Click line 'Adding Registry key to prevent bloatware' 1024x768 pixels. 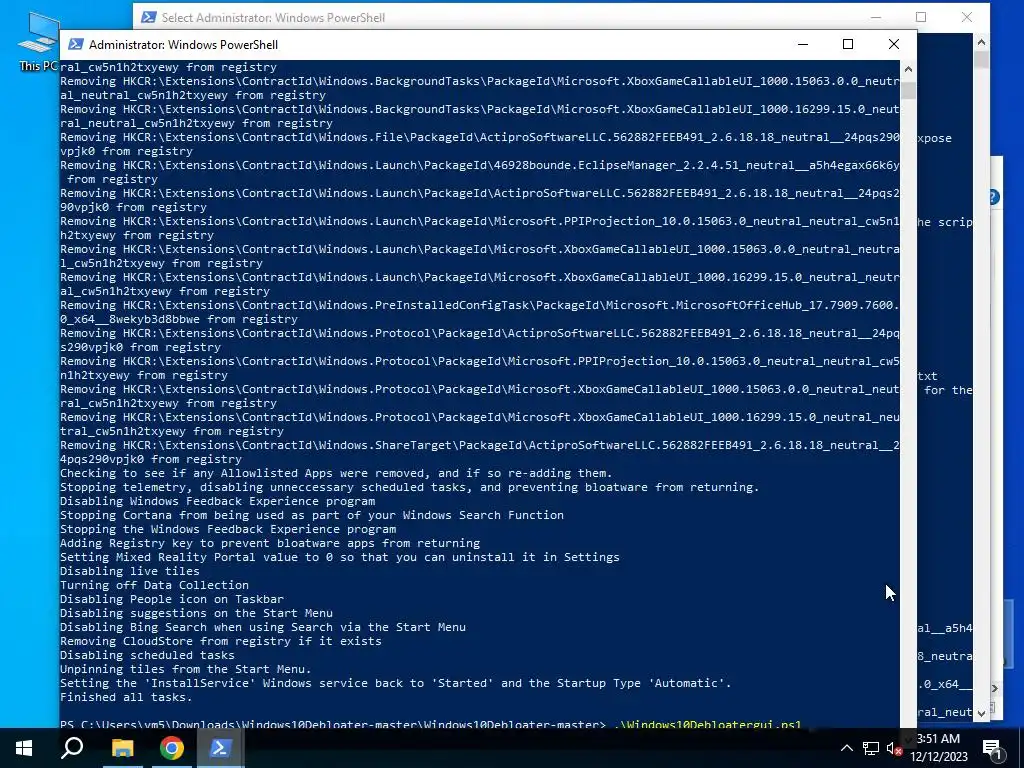tap(270, 543)
